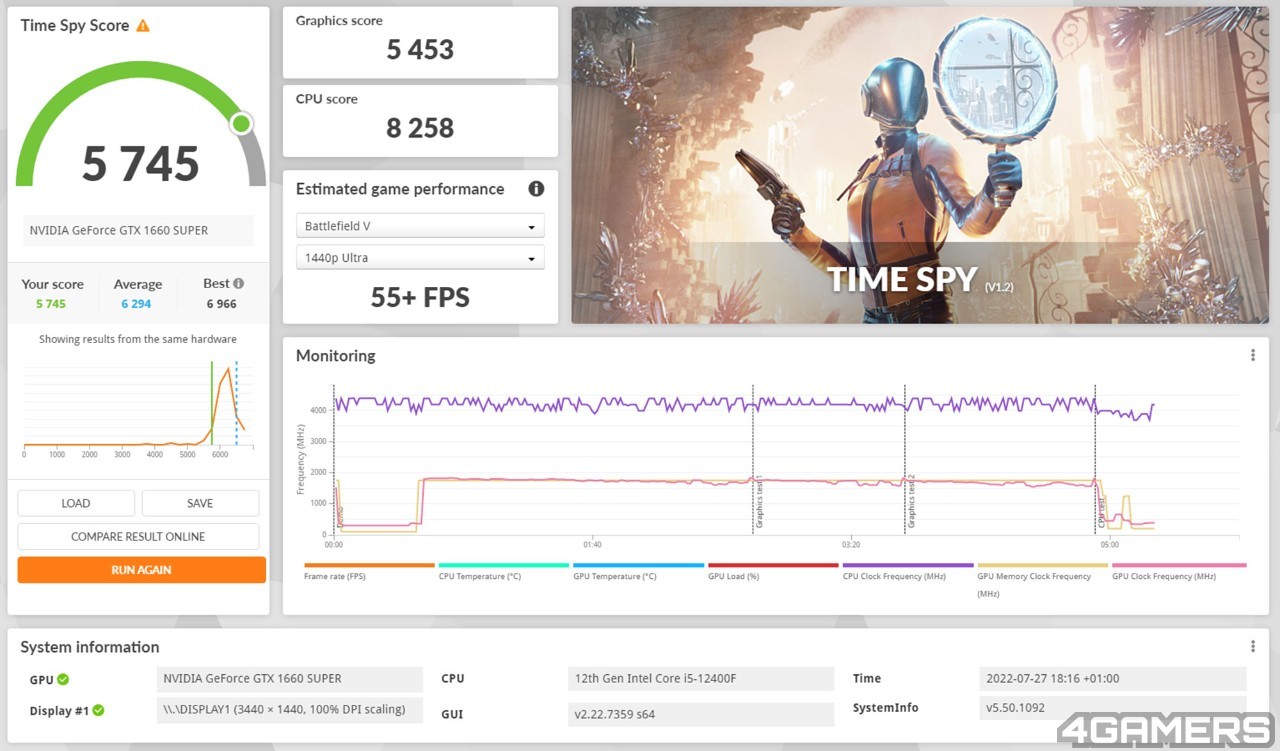Click Your score value 5 745
The width and height of the screenshot is (1280, 751).
51,304
